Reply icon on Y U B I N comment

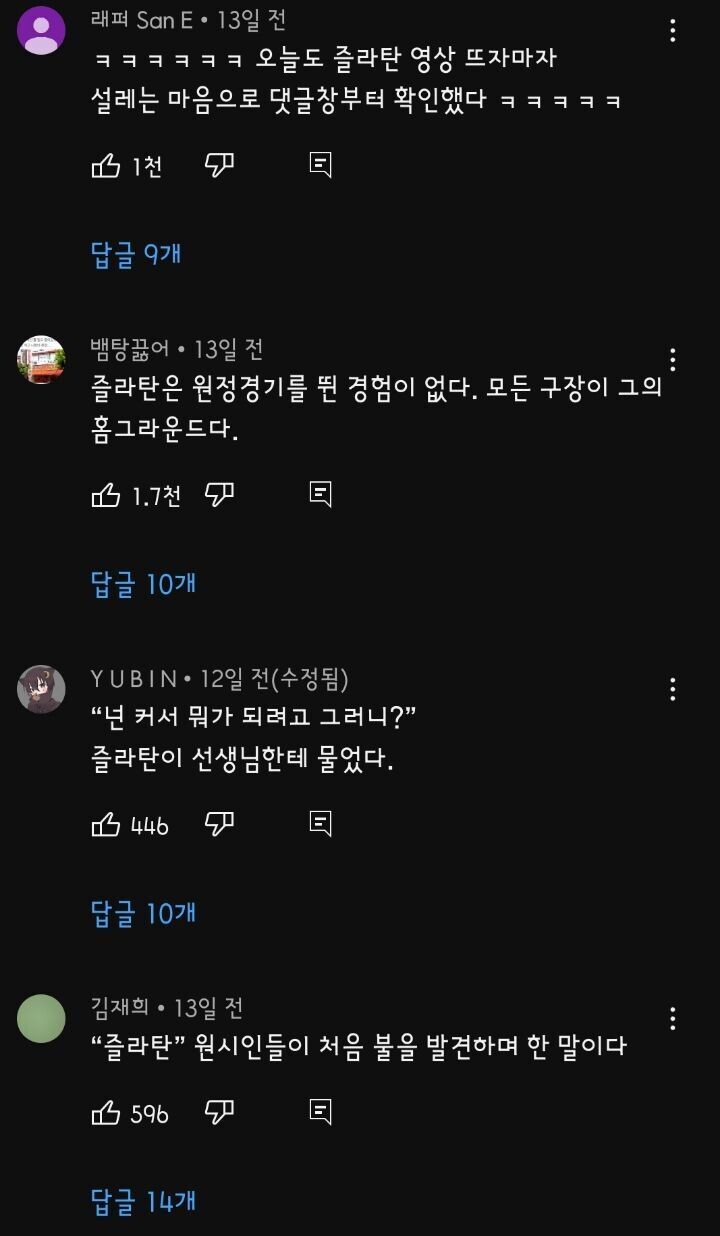(320, 824)
